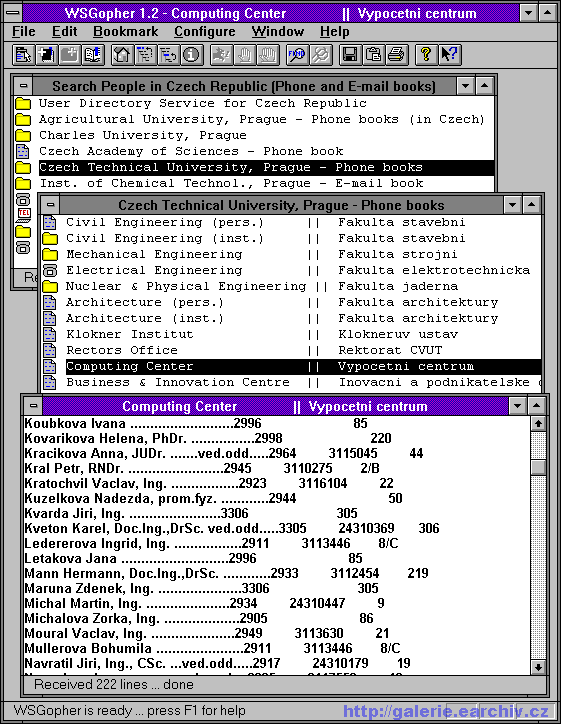
Task: Go to the home gopher icon
Action: pyautogui.click(x=122, y=55)
